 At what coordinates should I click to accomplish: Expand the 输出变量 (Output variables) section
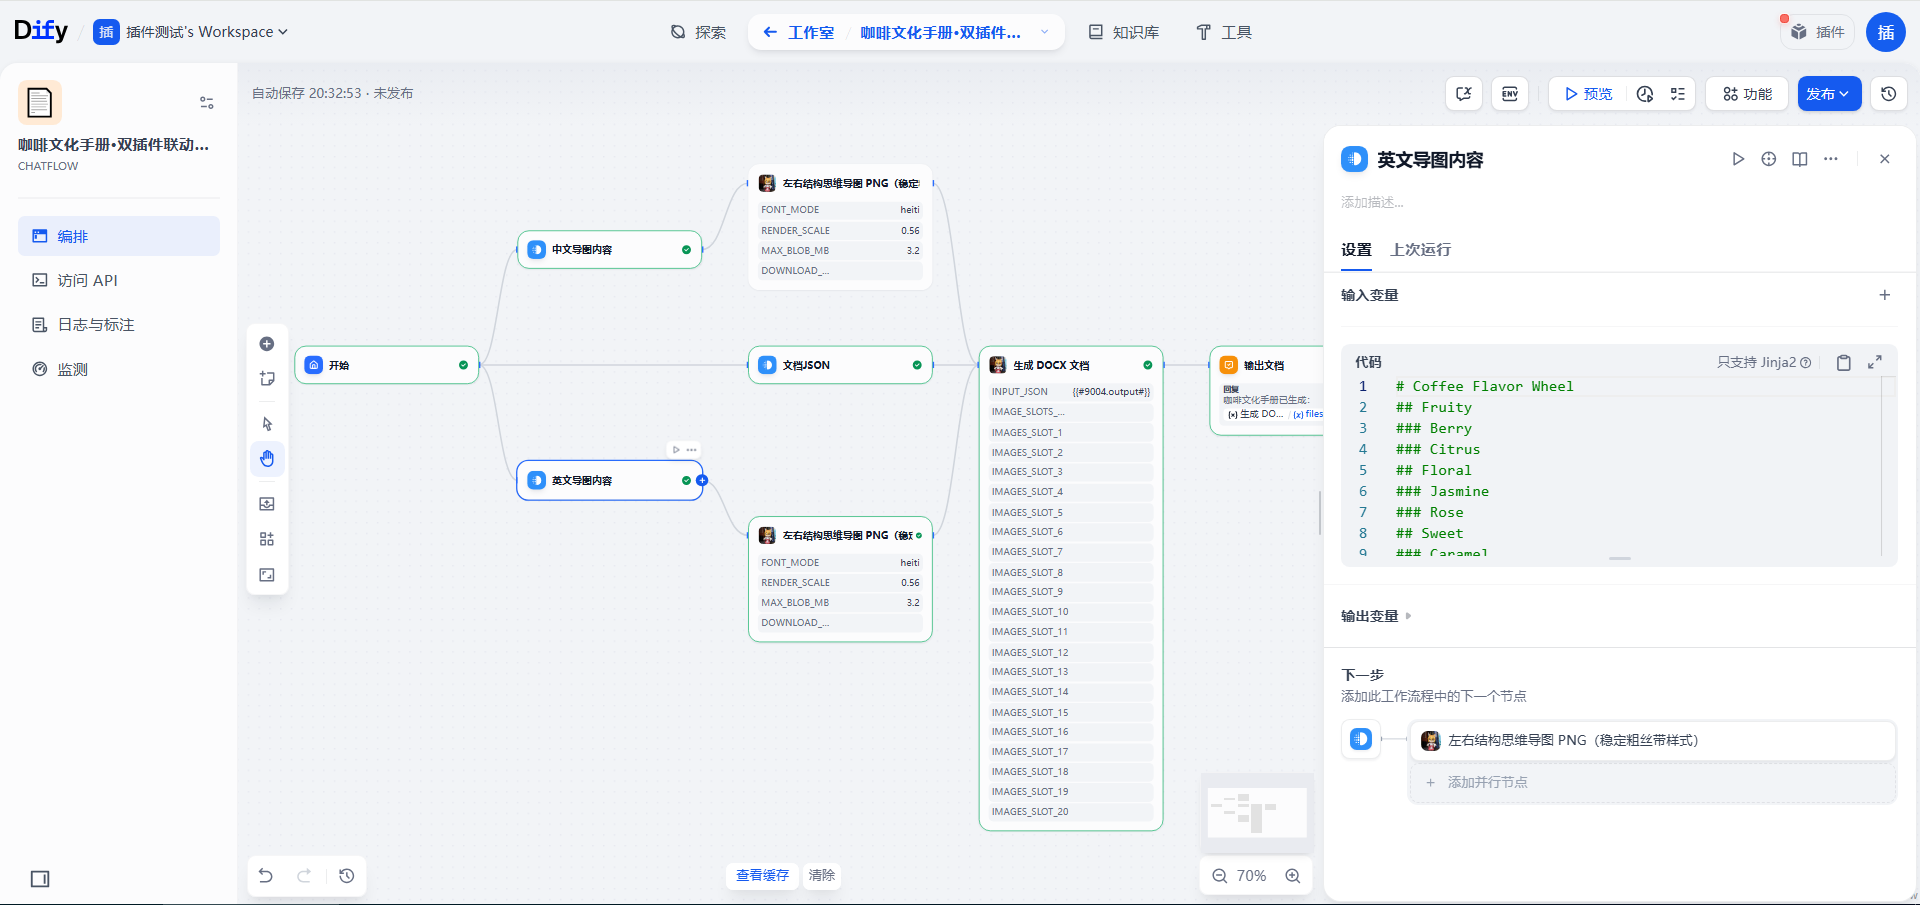click(x=1376, y=616)
